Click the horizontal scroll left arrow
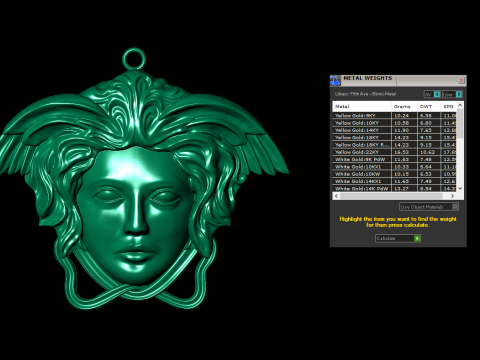The image size is (480, 360). (x=336, y=196)
